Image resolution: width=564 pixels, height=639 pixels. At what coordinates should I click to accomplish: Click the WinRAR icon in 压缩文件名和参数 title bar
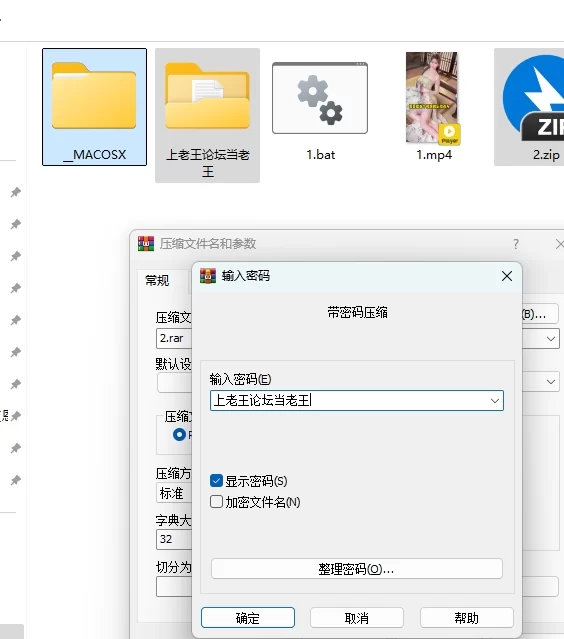[146, 244]
